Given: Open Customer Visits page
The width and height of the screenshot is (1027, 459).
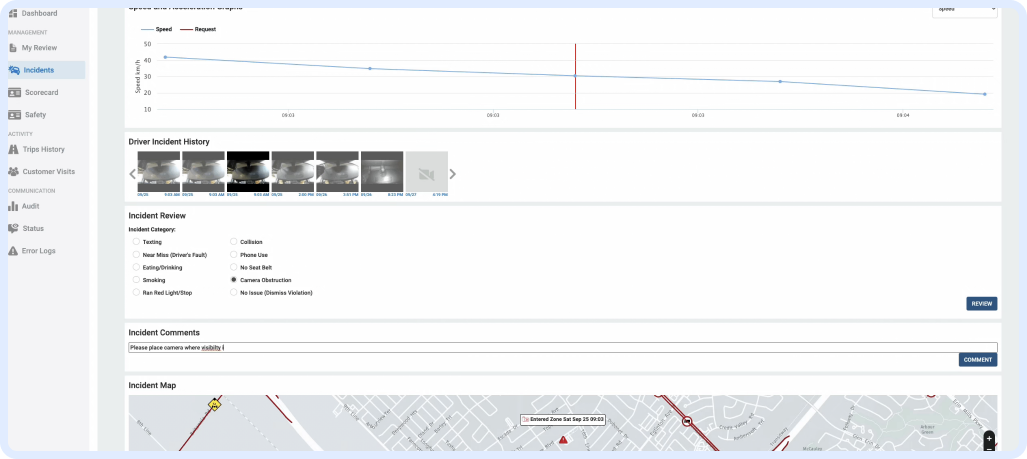Looking at the screenshot, I should point(49,172).
